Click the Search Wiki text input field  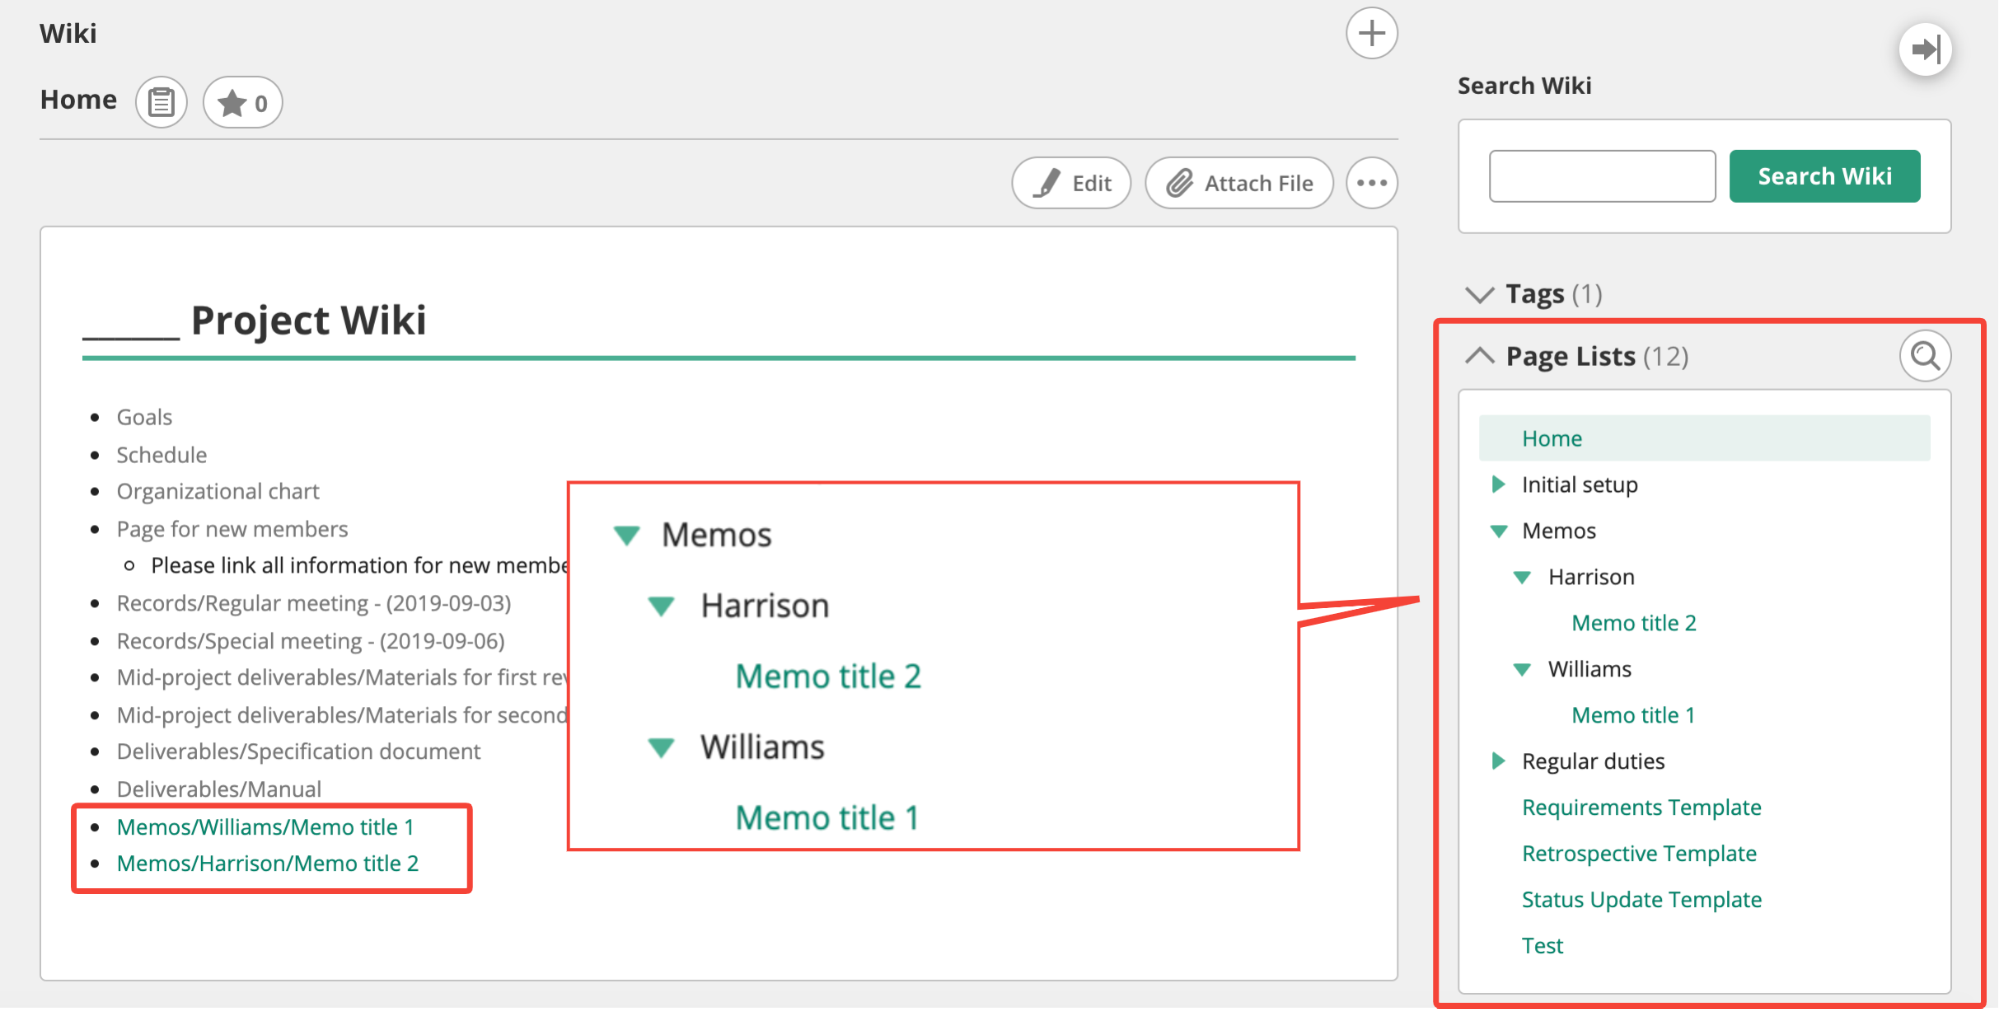coord(1602,177)
